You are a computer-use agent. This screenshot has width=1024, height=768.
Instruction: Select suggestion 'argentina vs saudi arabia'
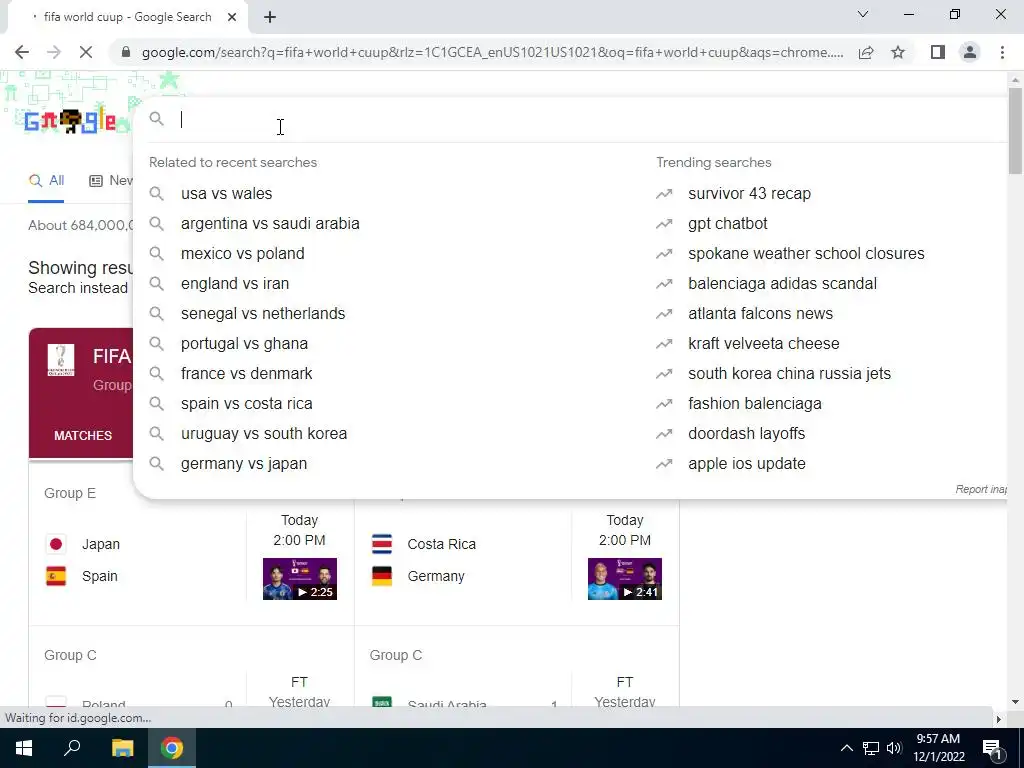click(270, 223)
